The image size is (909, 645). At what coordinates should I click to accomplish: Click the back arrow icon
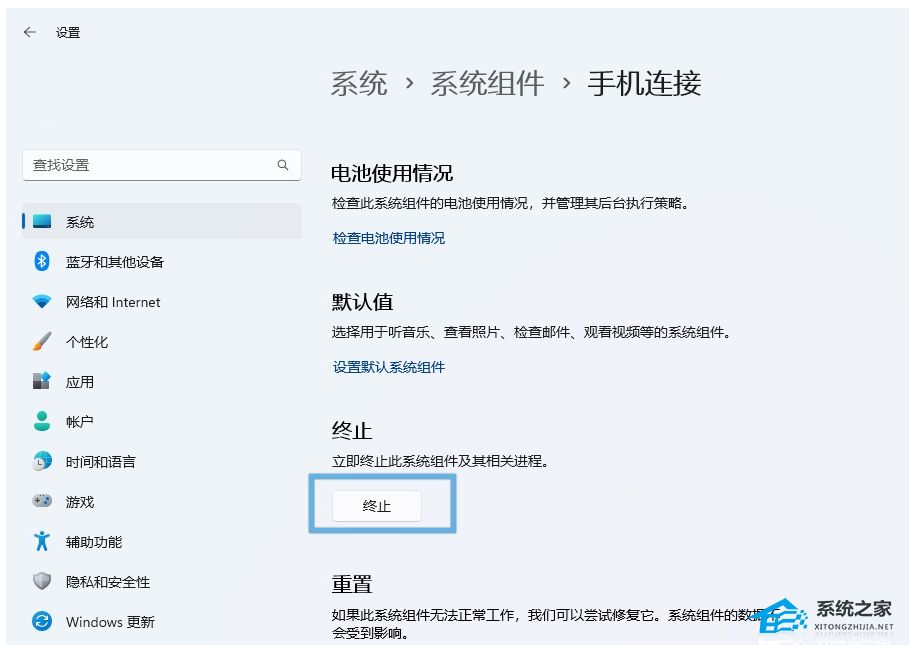click(x=30, y=32)
